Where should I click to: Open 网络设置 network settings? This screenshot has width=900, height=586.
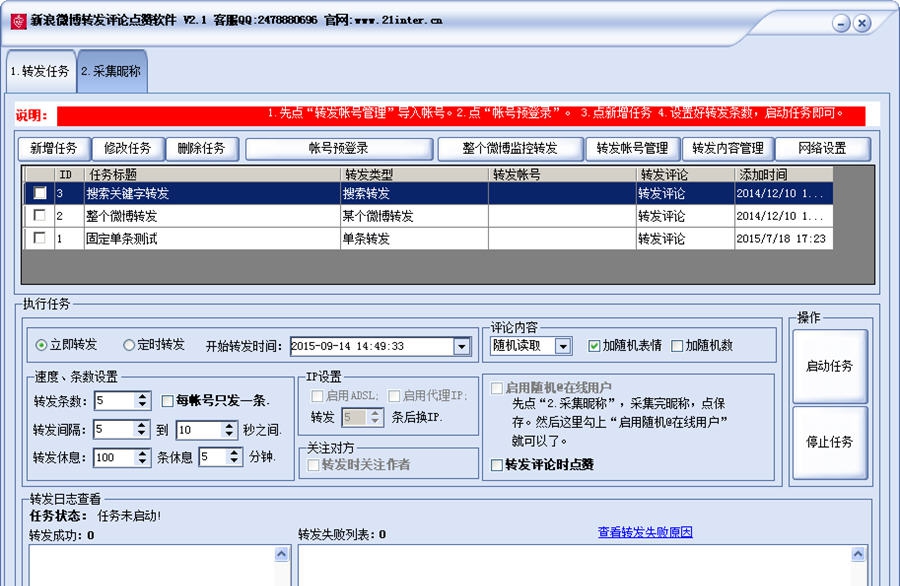click(x=822, y=148)
